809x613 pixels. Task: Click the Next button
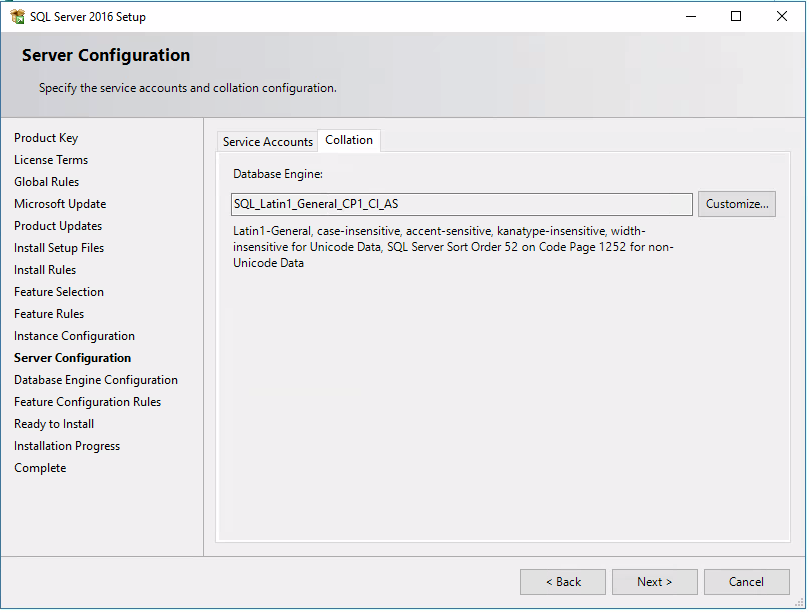pyautogui.click(x=654, y=582)
